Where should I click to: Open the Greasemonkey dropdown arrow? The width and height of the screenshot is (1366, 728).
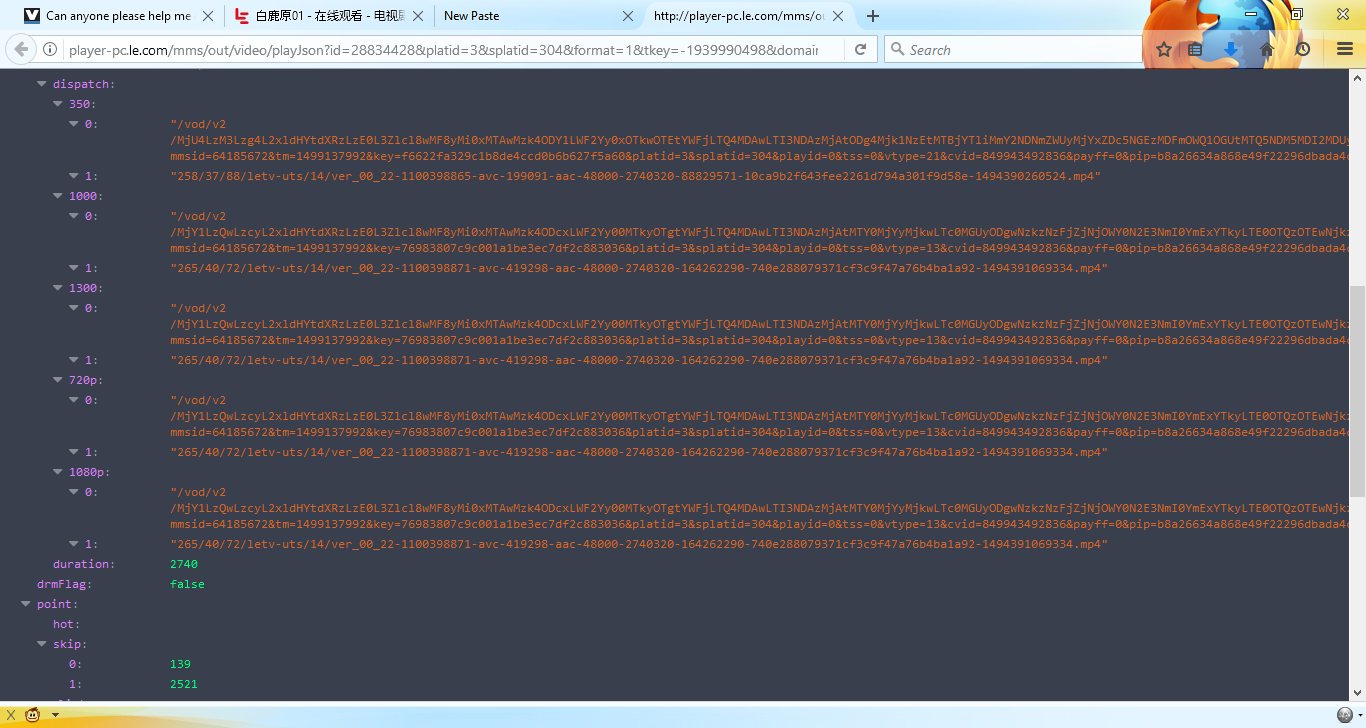(55, 715)
